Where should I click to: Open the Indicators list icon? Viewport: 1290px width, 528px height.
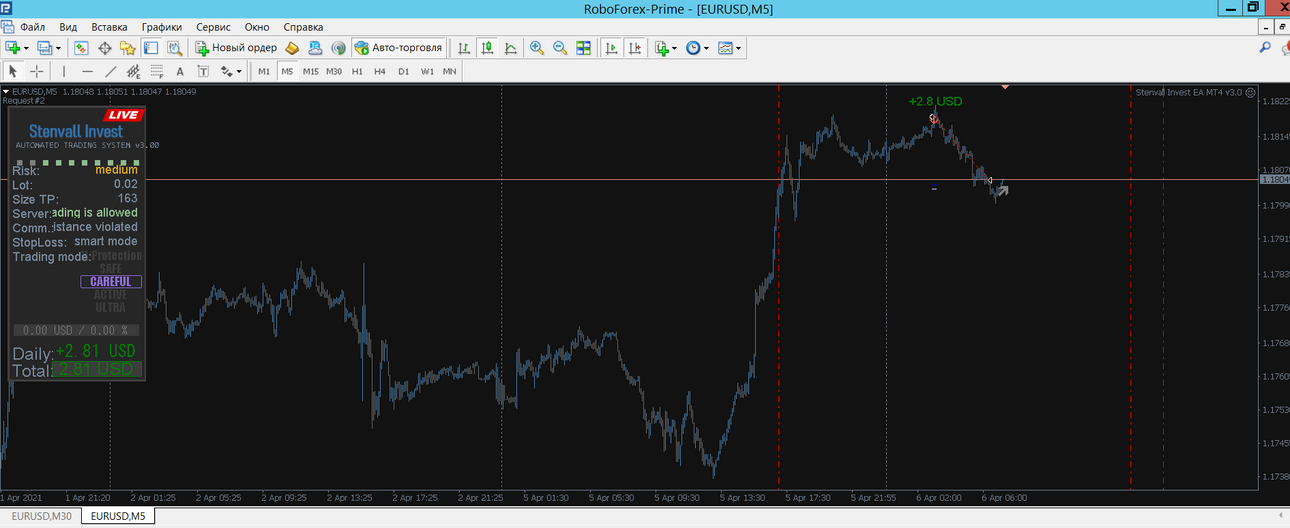(662, 47)
